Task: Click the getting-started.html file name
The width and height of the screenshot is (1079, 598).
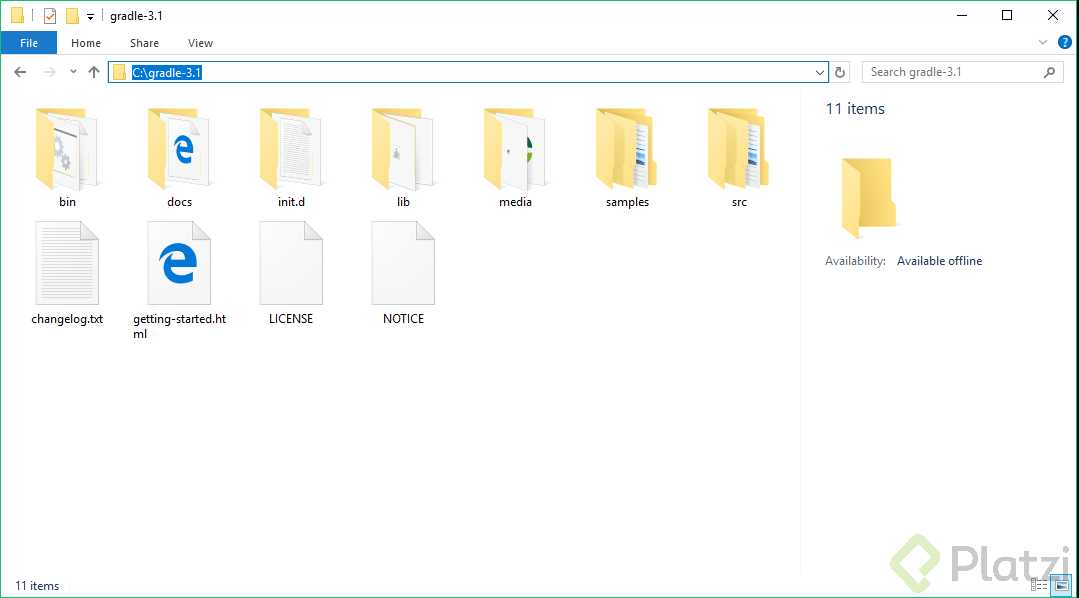Action: click(179, 326)
